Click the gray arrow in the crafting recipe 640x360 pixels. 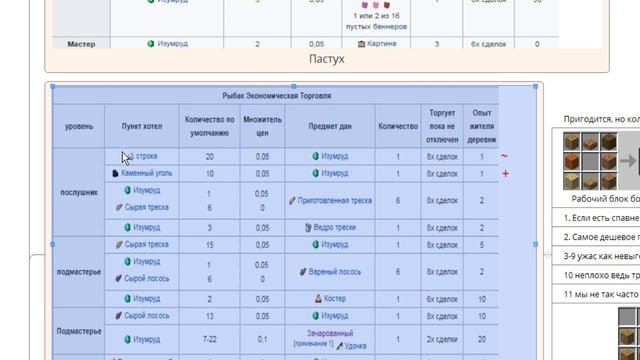628,161
